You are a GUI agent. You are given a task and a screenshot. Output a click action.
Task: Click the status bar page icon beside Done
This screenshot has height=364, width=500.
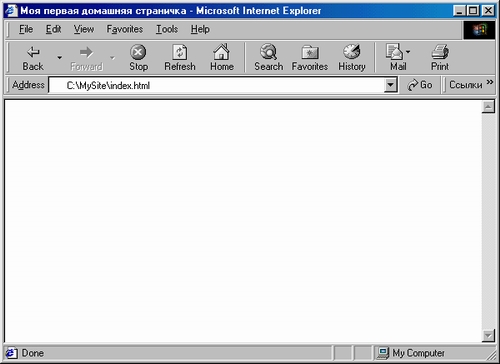click(11, 353)
